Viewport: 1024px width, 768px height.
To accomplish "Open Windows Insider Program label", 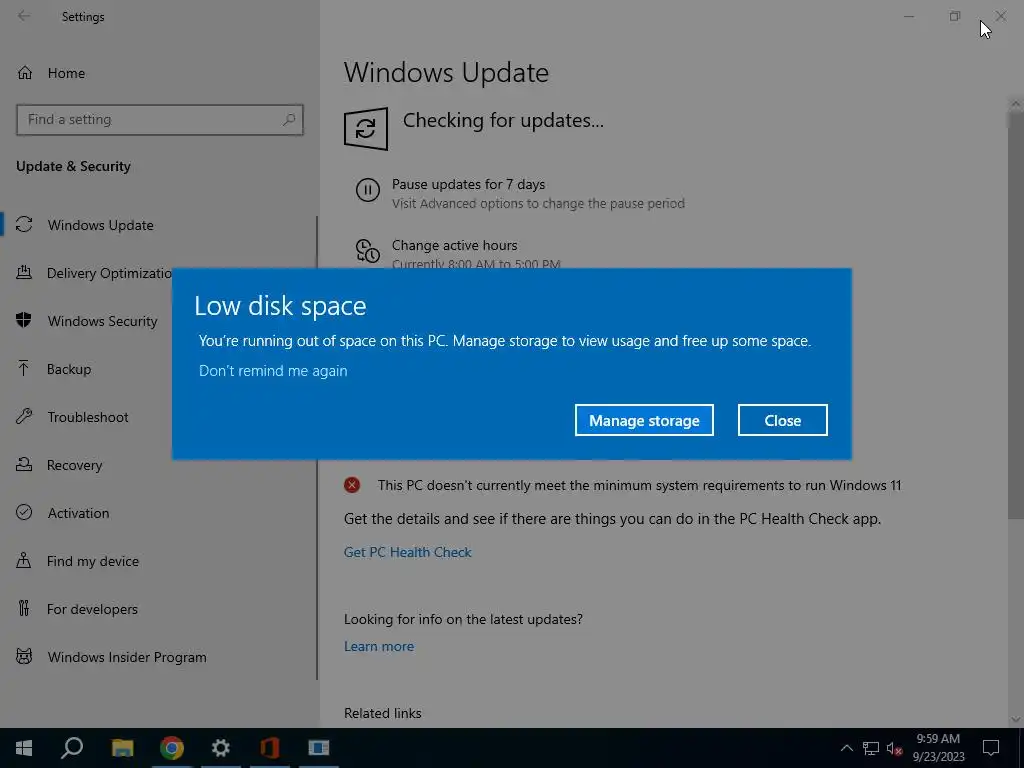I will tap(127, 657).
